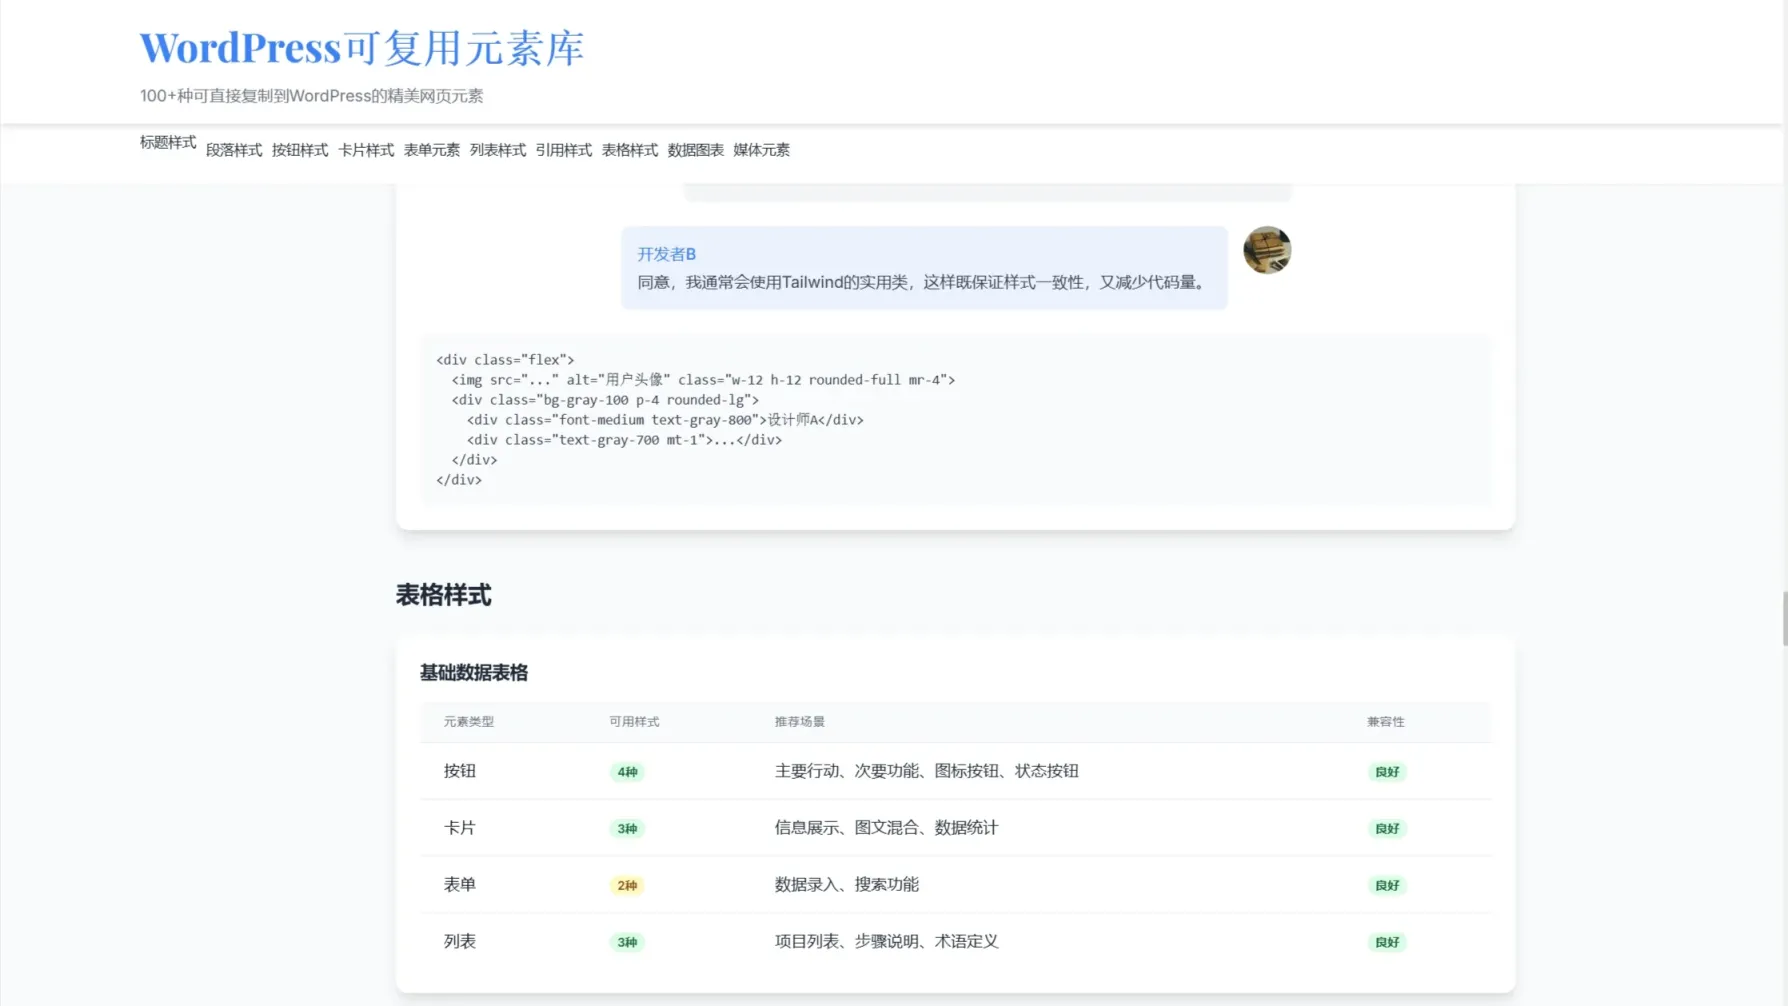Click the 兼容性 column header
Image resolution: width=1788 pixels, height=1006 pixels.
click(x=1386, y=722)
